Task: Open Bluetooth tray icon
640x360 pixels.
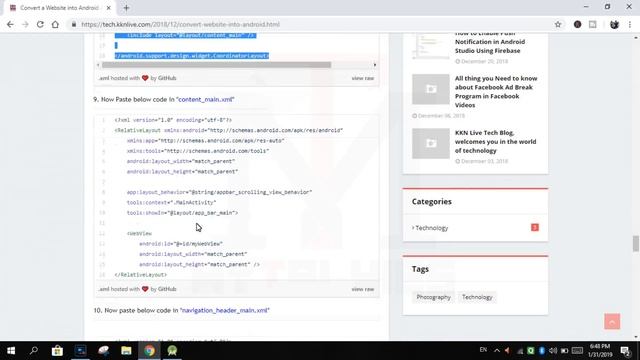Action: [x=542, y=351]
